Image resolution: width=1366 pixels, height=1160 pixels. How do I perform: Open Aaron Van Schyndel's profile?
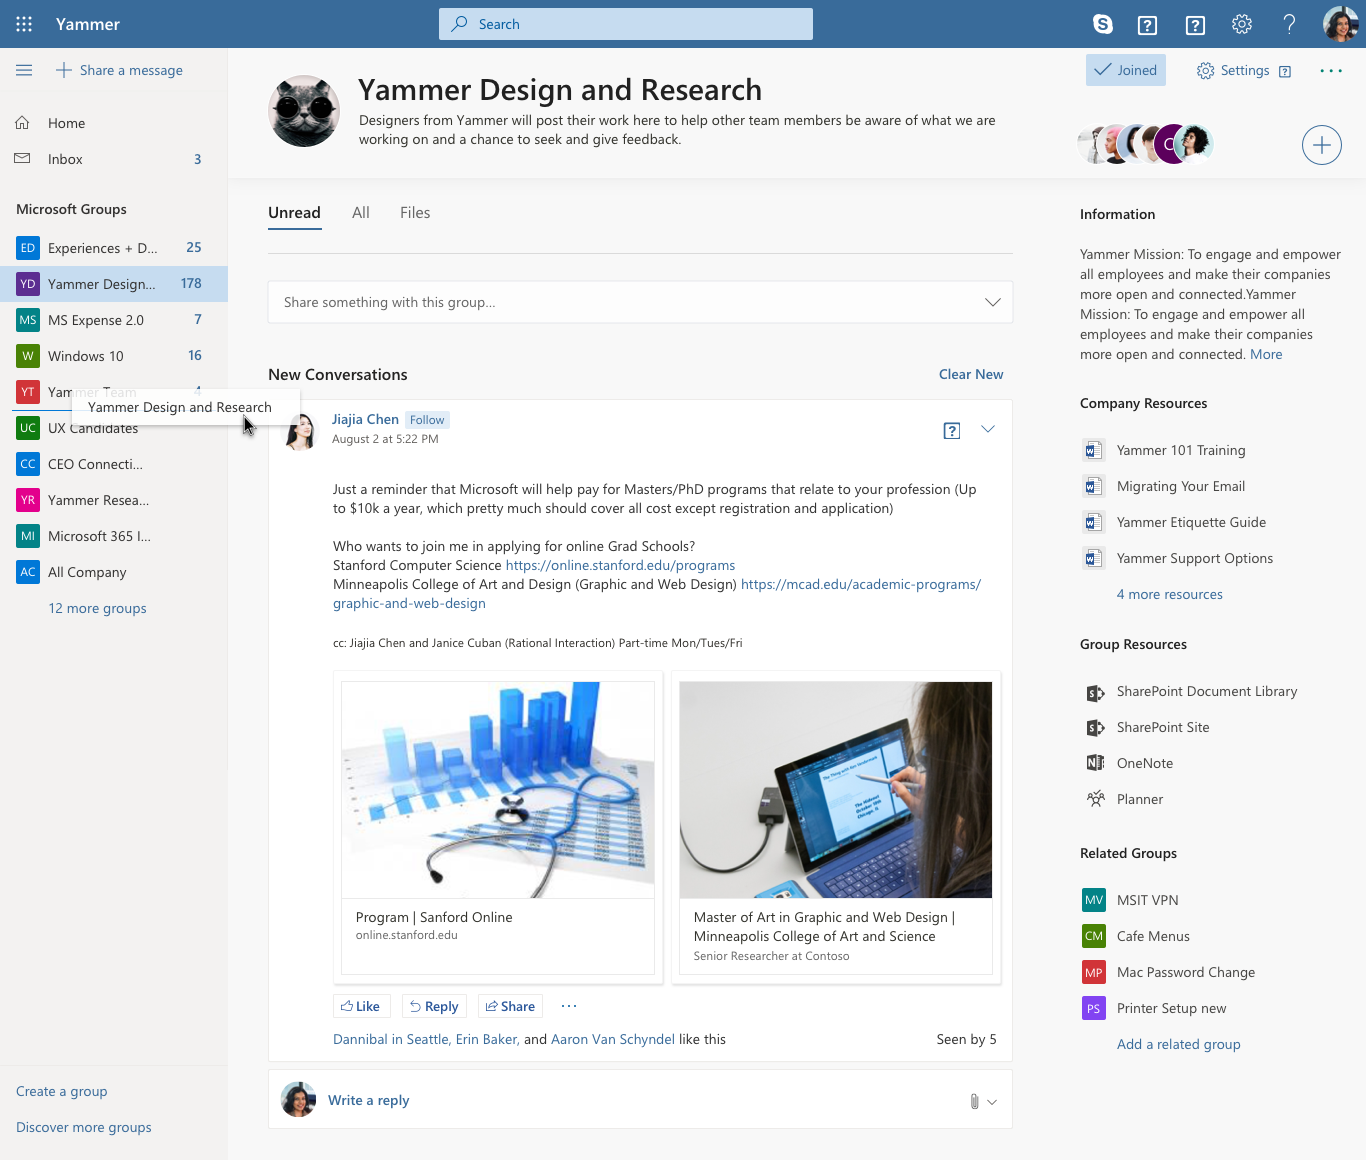613,1039
